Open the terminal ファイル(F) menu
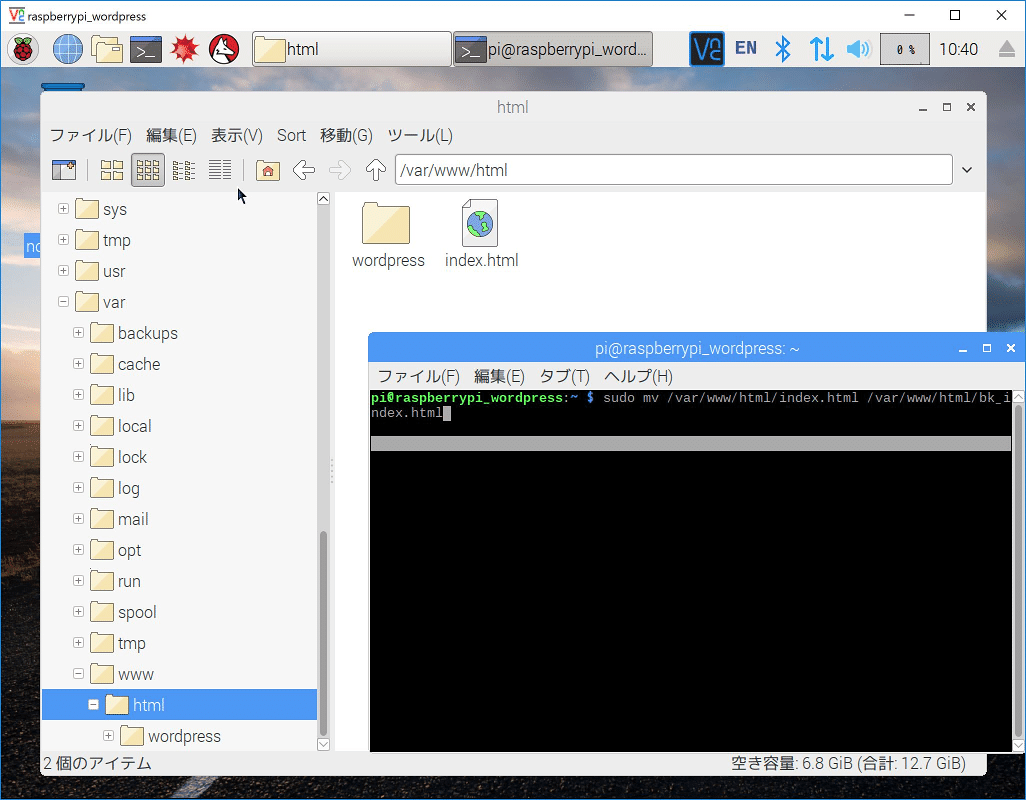Viewport: 1026px width, 800px height. point(419,376)
